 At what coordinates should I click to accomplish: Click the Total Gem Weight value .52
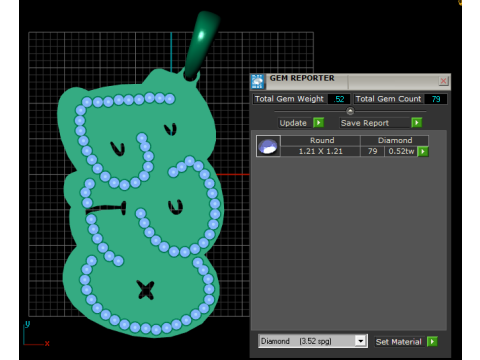[x=339, y=99]
